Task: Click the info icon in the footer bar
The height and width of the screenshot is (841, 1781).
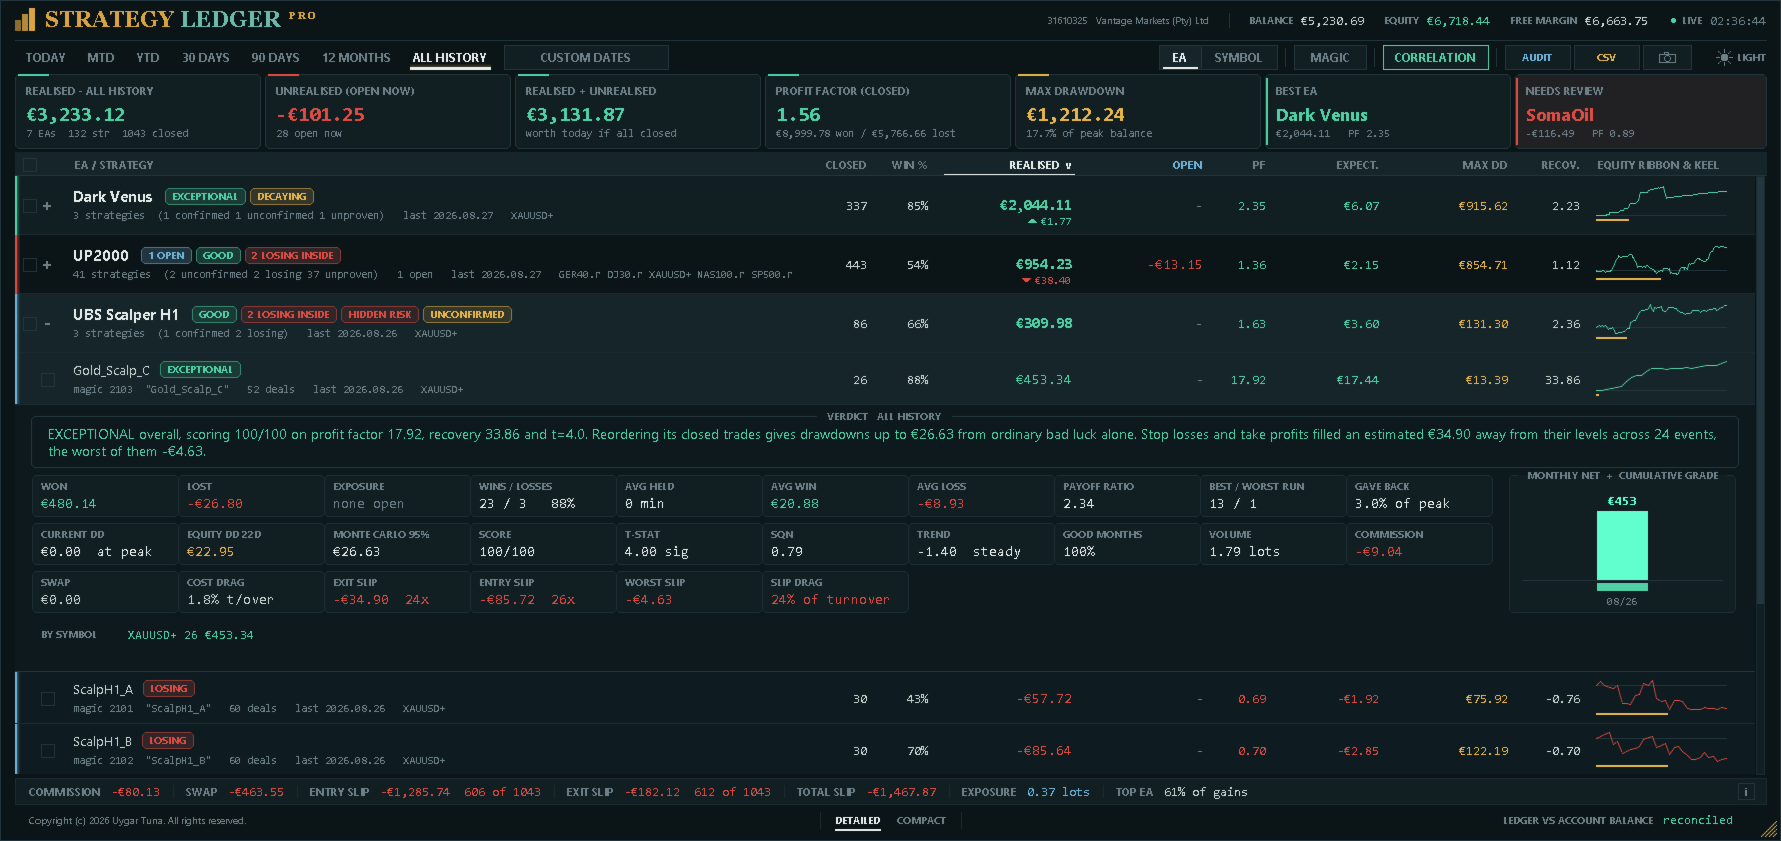Action: pos(1746,792)
